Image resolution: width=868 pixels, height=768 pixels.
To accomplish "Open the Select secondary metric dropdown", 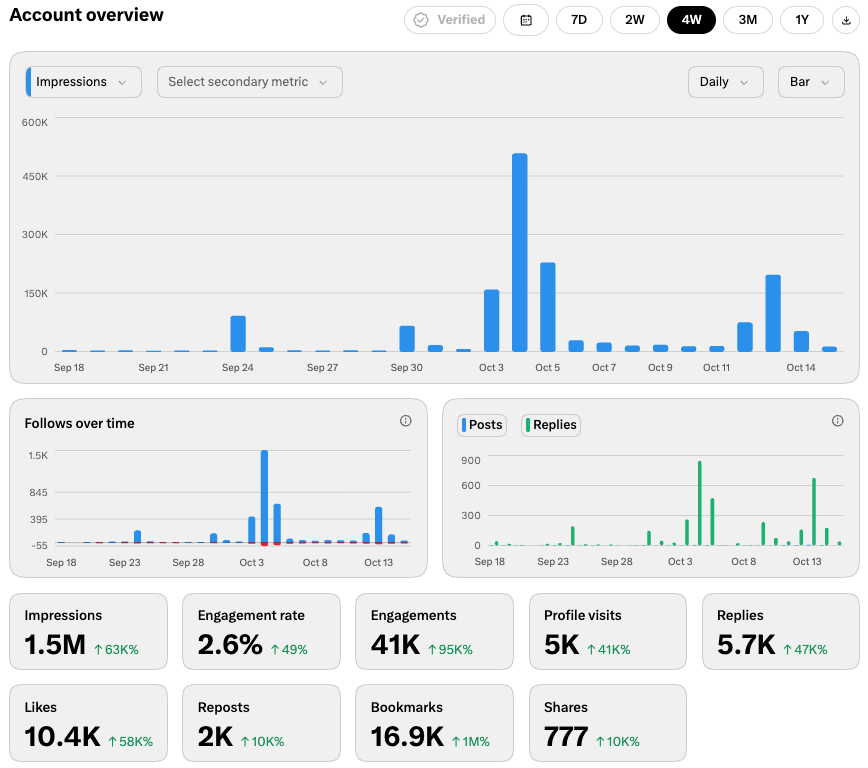I will click(250, 82).
